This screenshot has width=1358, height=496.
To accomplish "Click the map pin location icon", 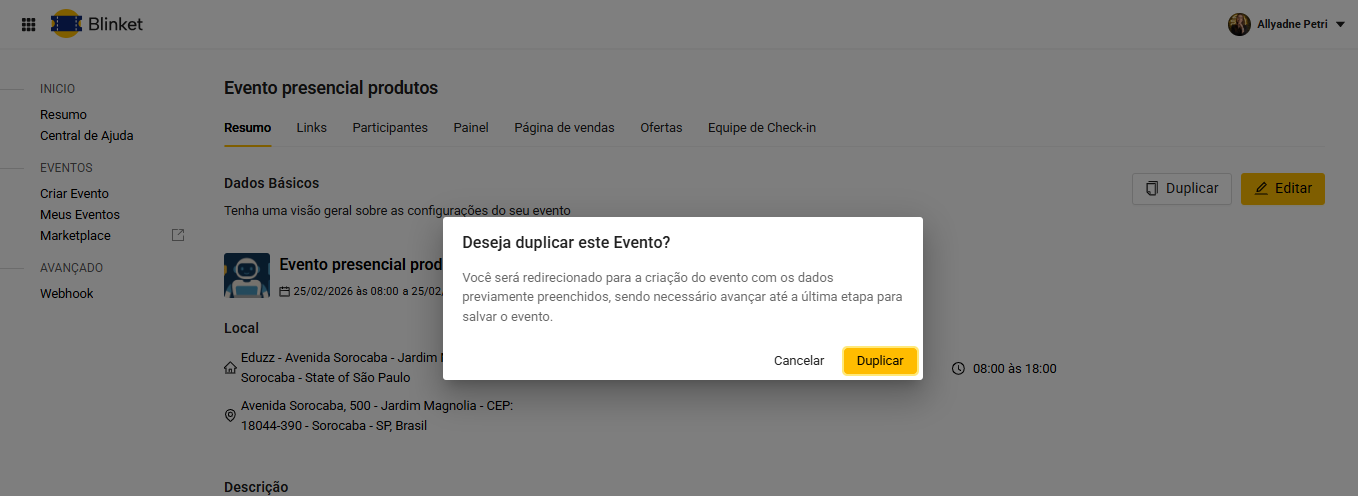I will [231, 416].
